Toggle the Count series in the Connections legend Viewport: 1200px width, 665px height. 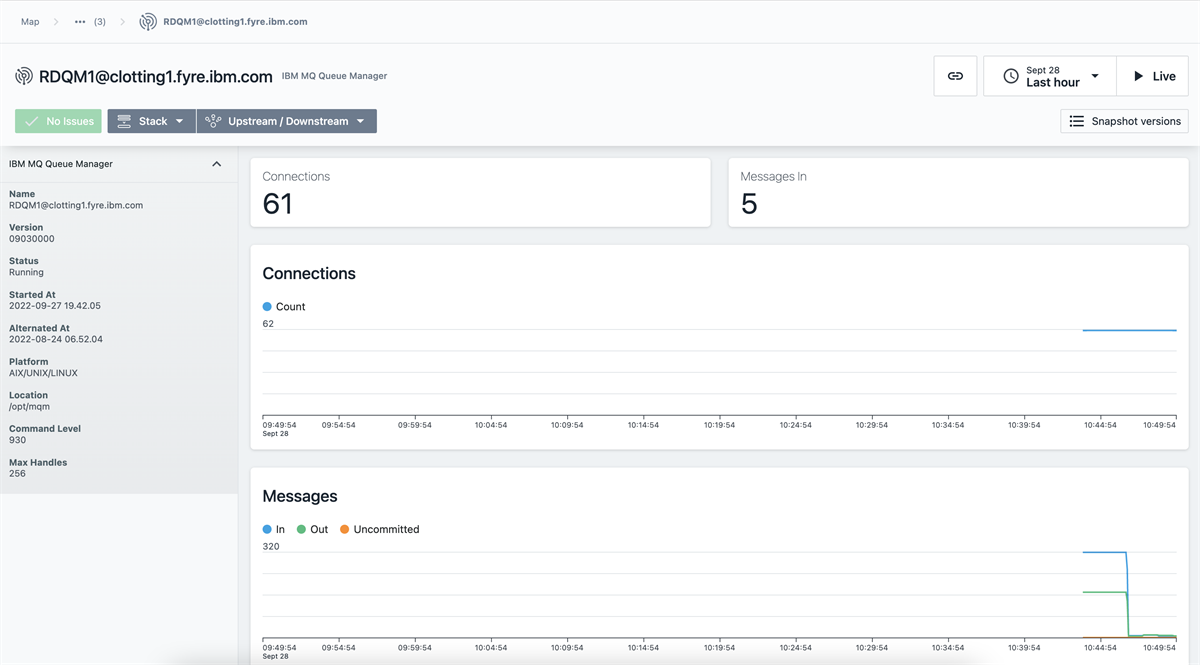[x=283, y=307]
